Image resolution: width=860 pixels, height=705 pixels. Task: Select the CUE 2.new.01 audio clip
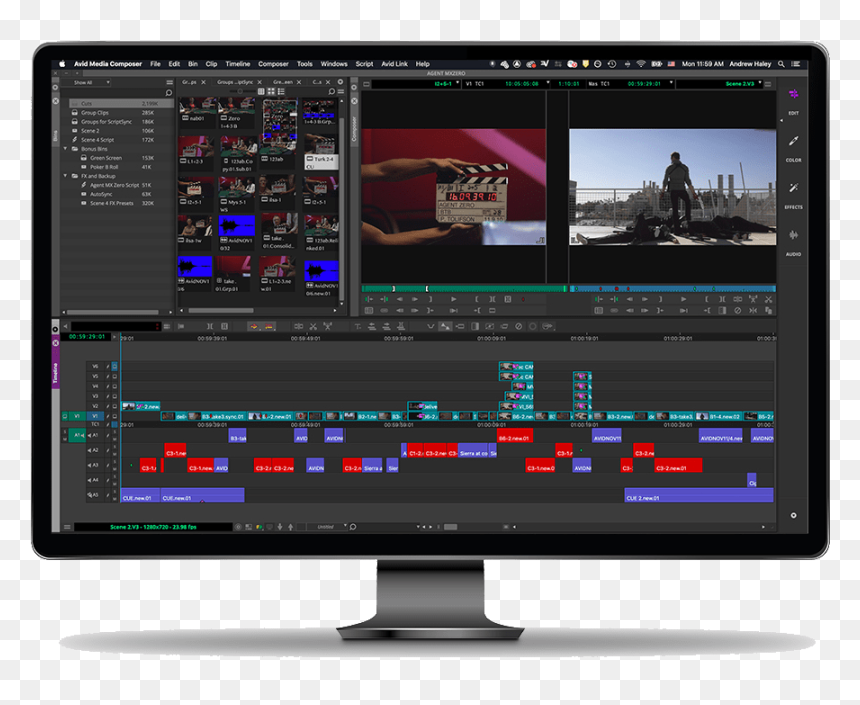click(699, 495)
